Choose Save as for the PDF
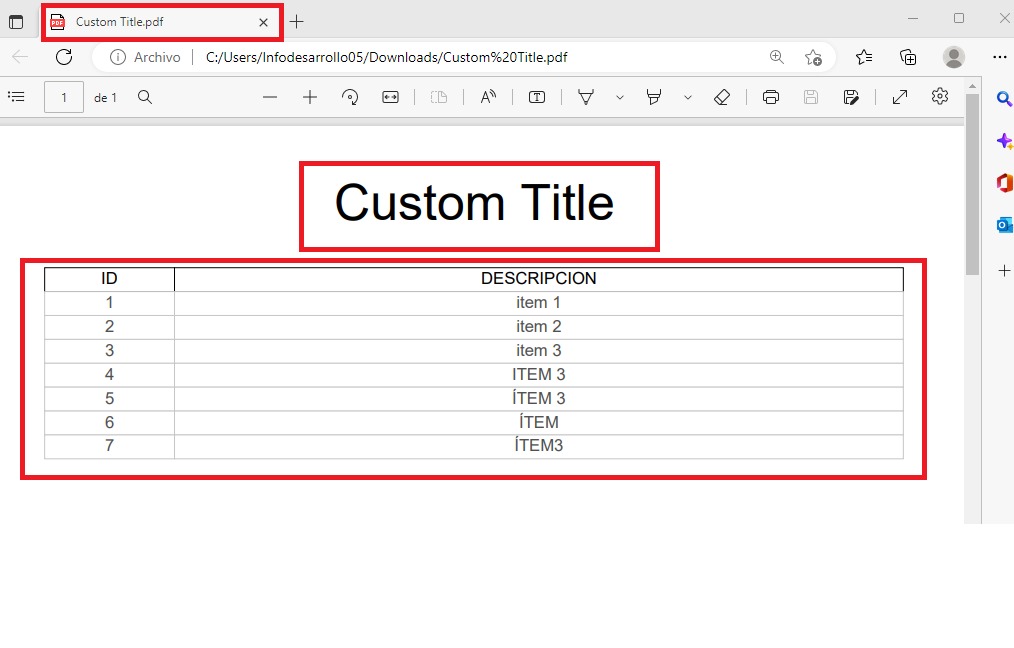1014x648 pixels. click(x=851, y=97)
